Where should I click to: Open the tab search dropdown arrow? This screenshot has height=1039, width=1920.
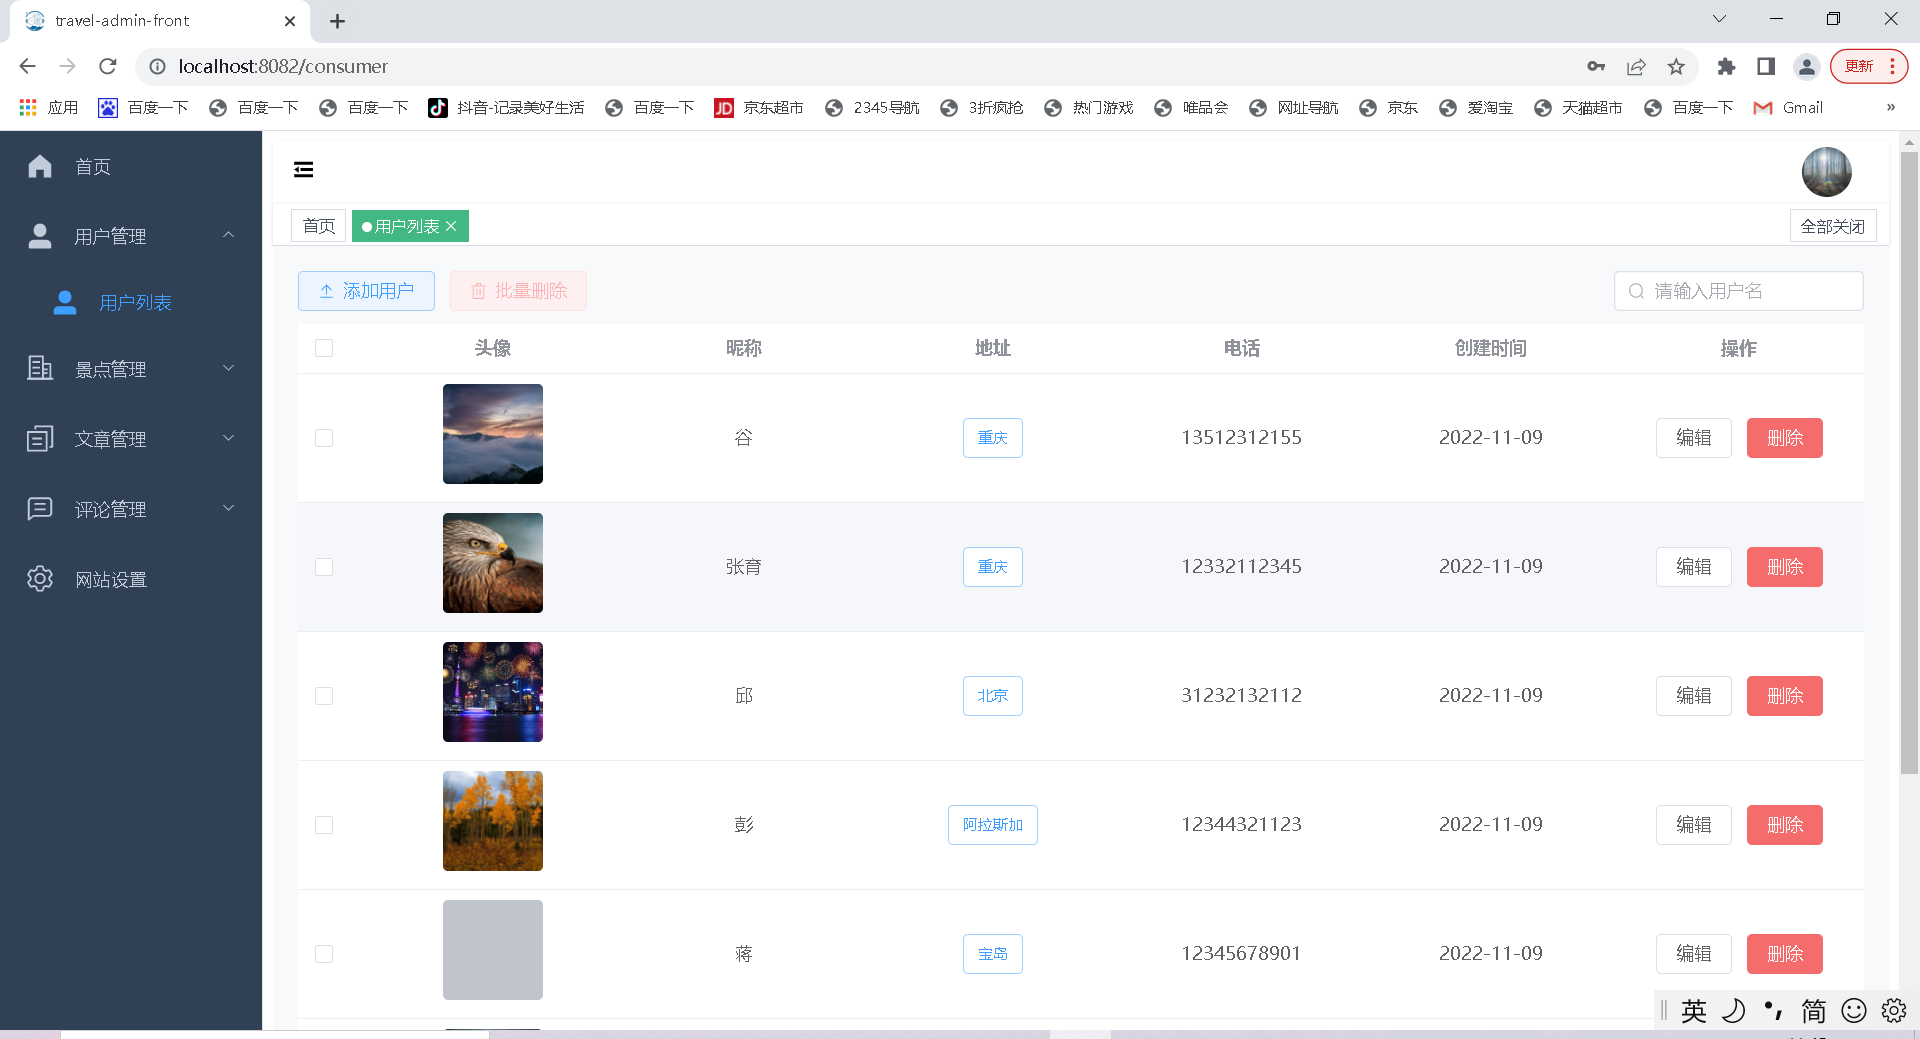1719,19
